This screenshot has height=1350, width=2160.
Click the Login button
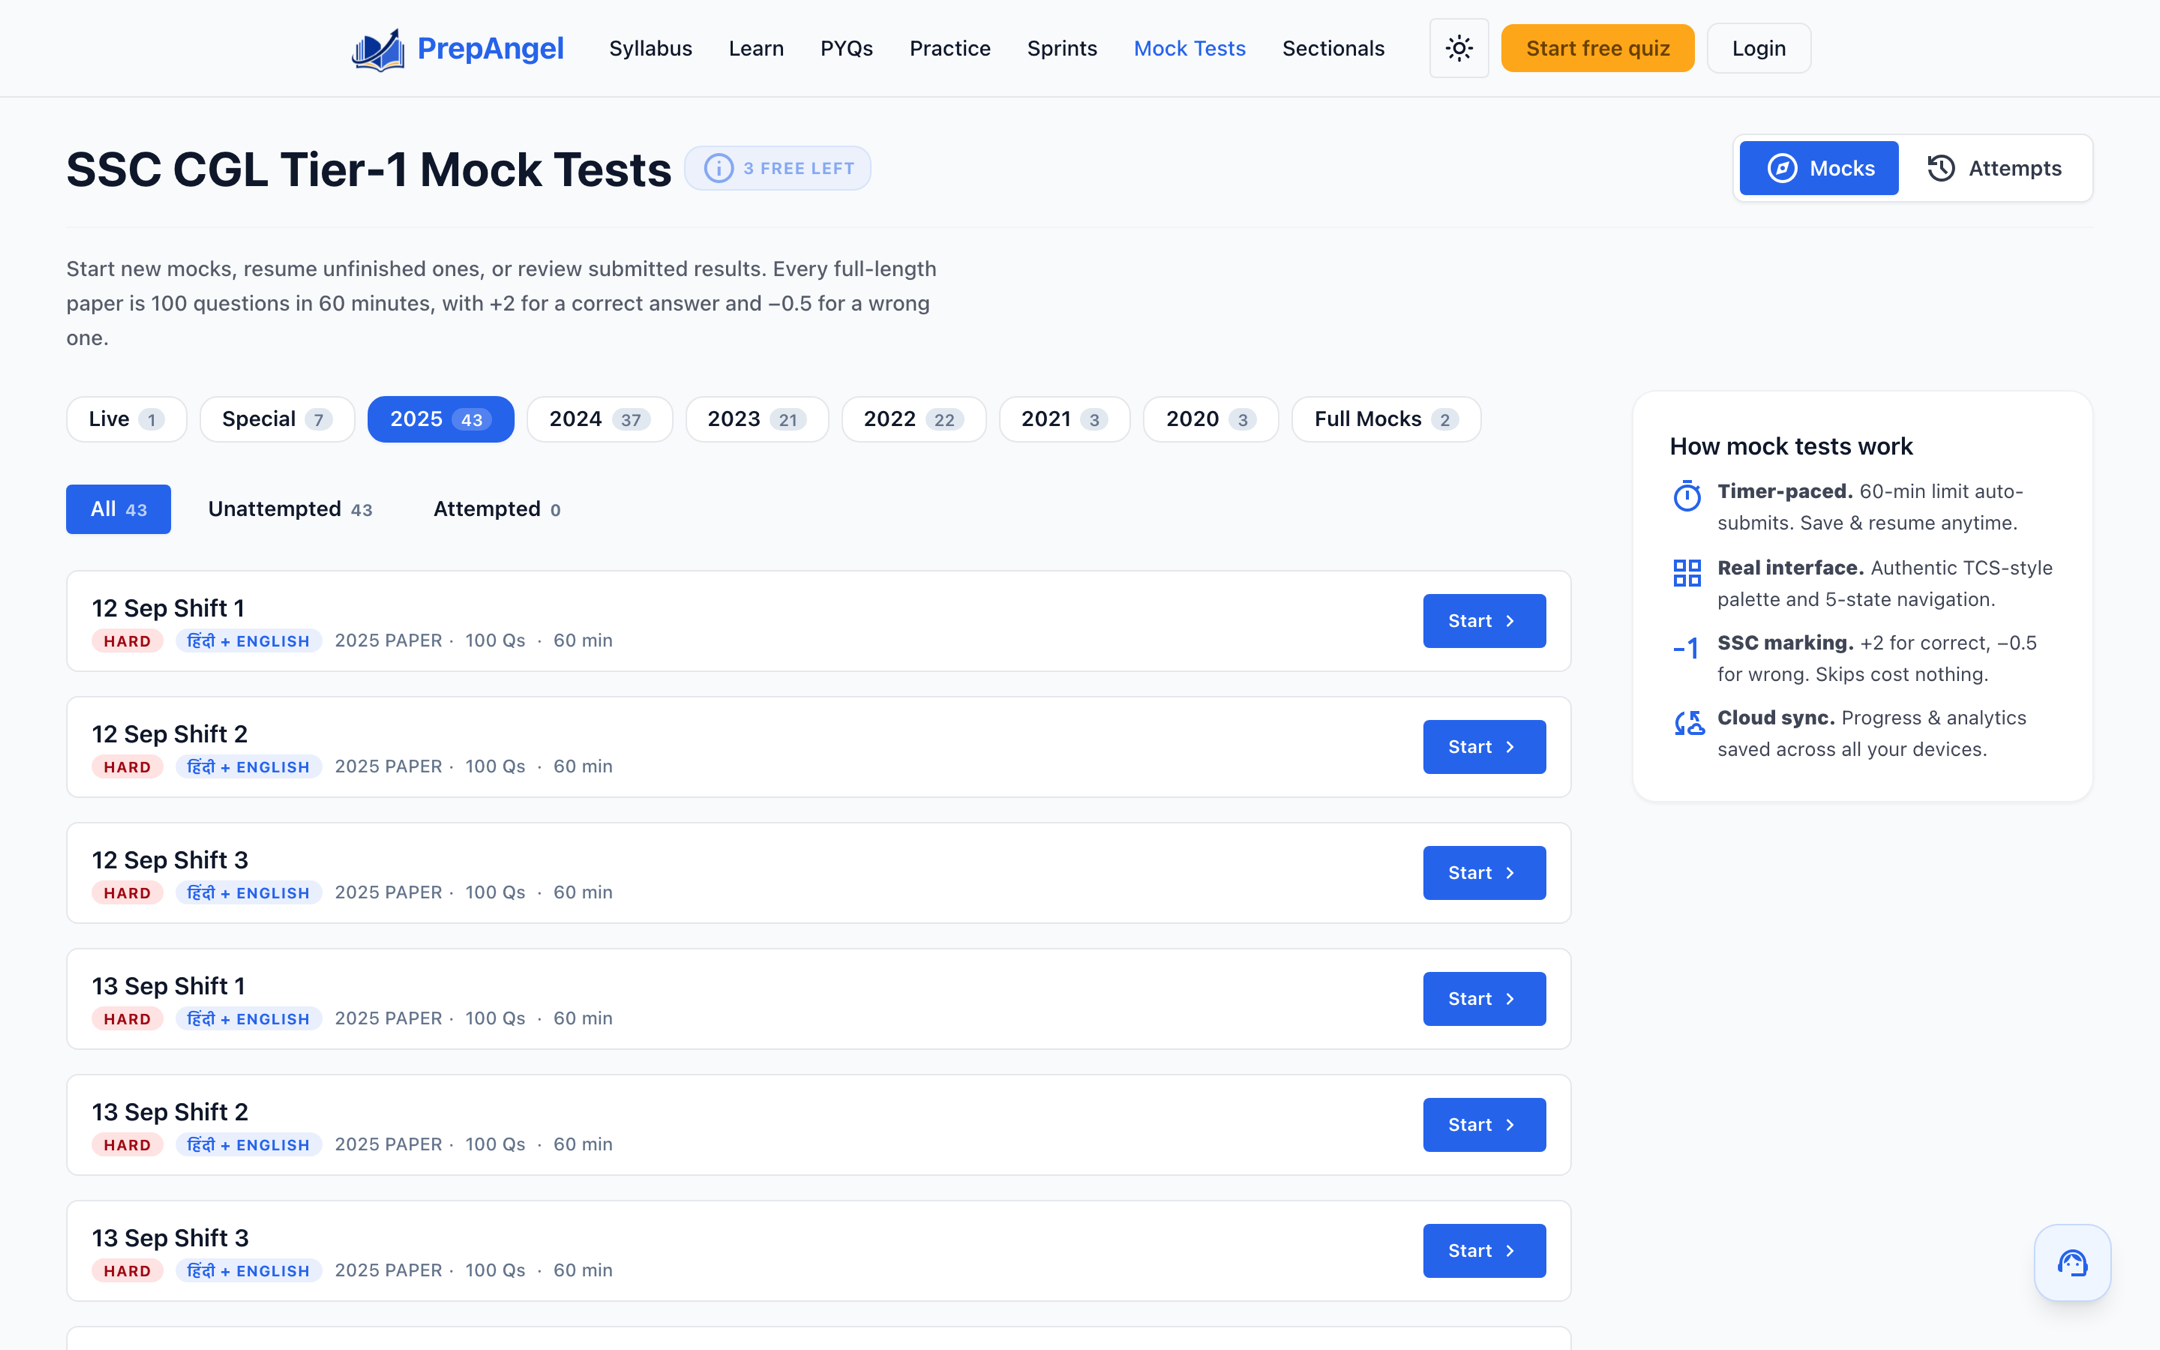pos(1759,48)
